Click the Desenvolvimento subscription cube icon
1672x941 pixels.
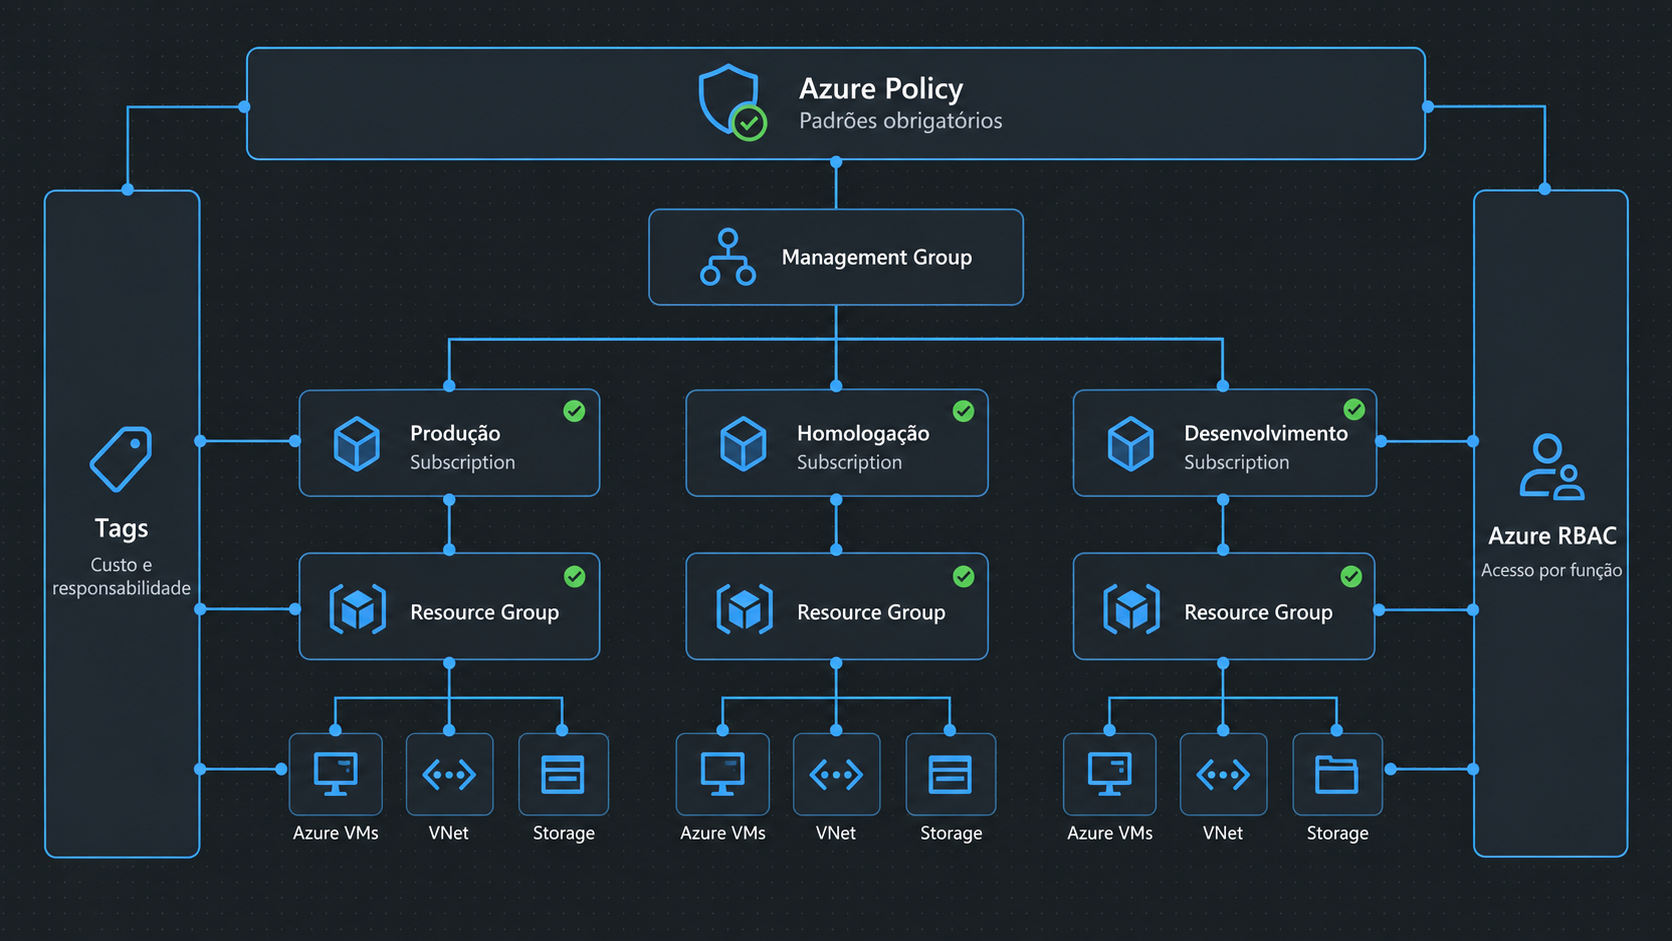point(1131,444)
